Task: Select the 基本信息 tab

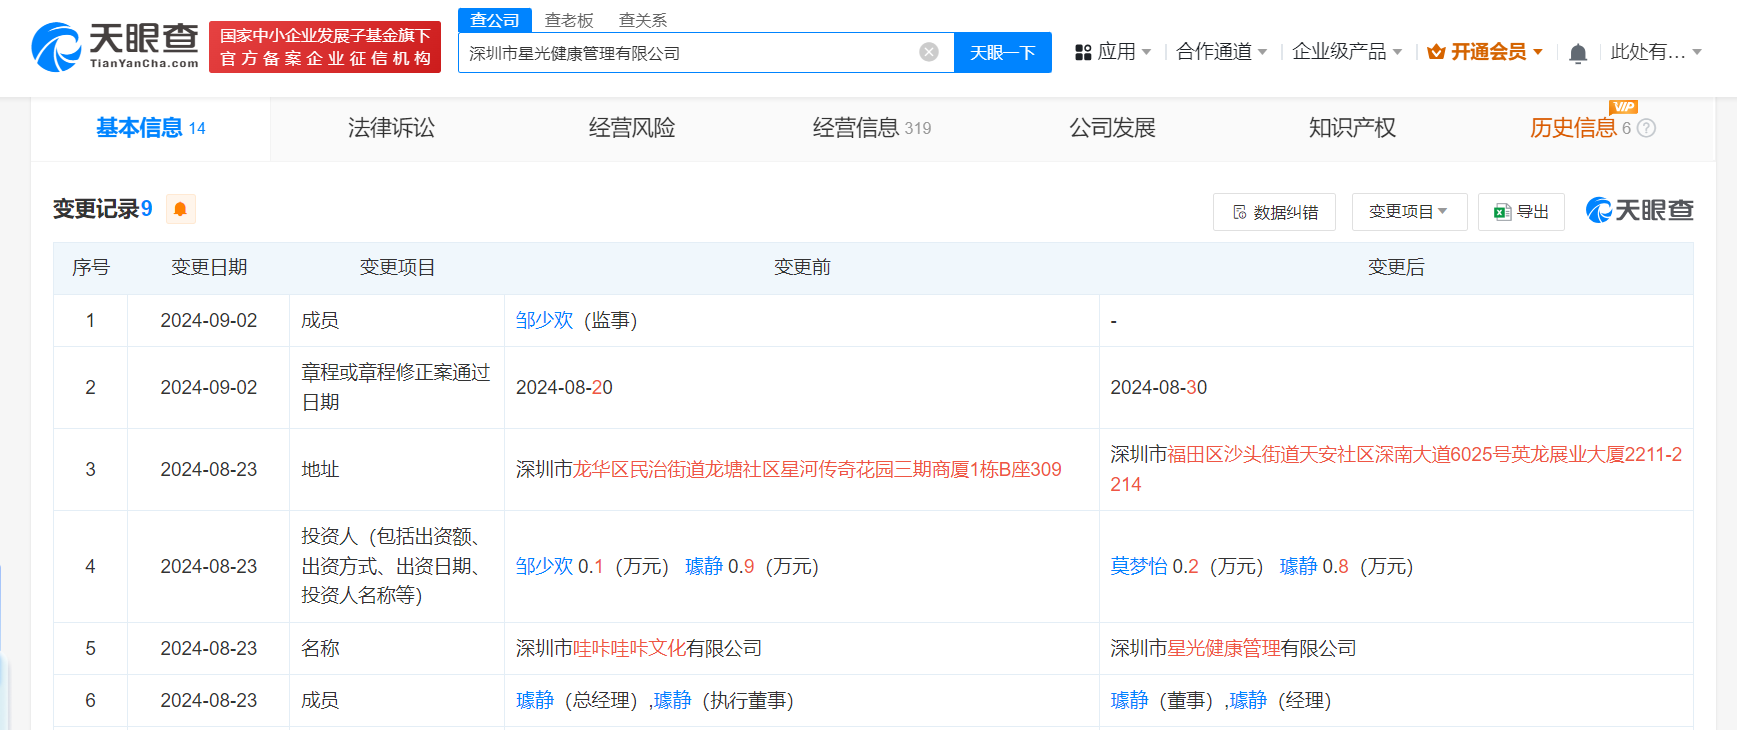Action: 151,128
